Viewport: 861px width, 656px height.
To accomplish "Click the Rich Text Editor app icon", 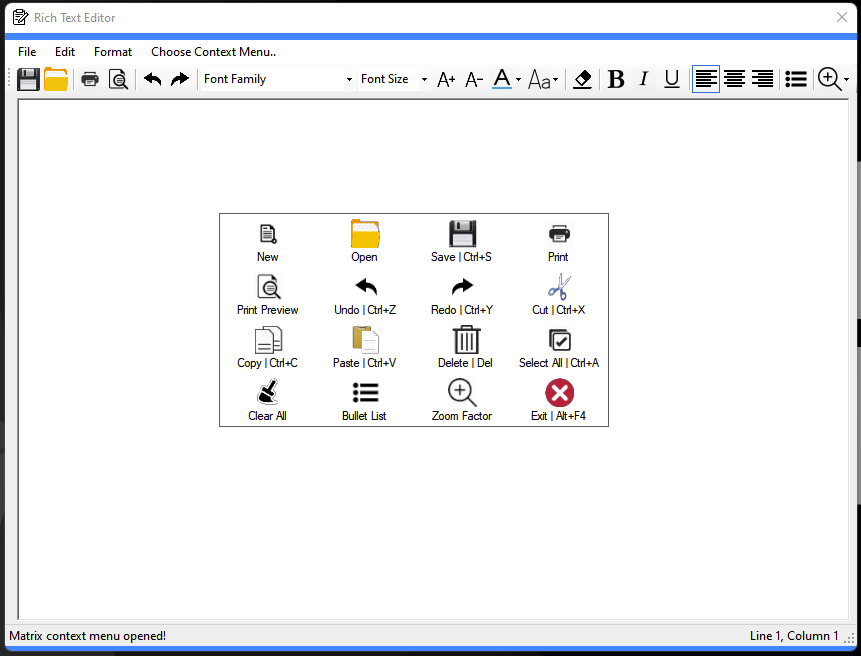I will [20, 18].
